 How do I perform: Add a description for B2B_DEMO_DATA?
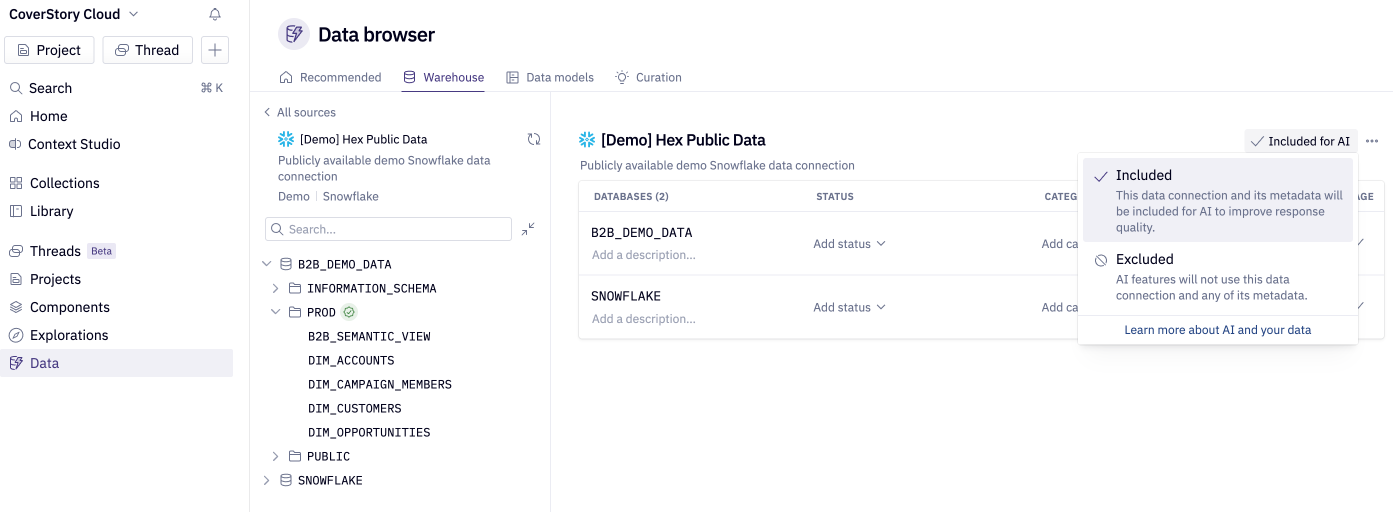pos(643,255)
